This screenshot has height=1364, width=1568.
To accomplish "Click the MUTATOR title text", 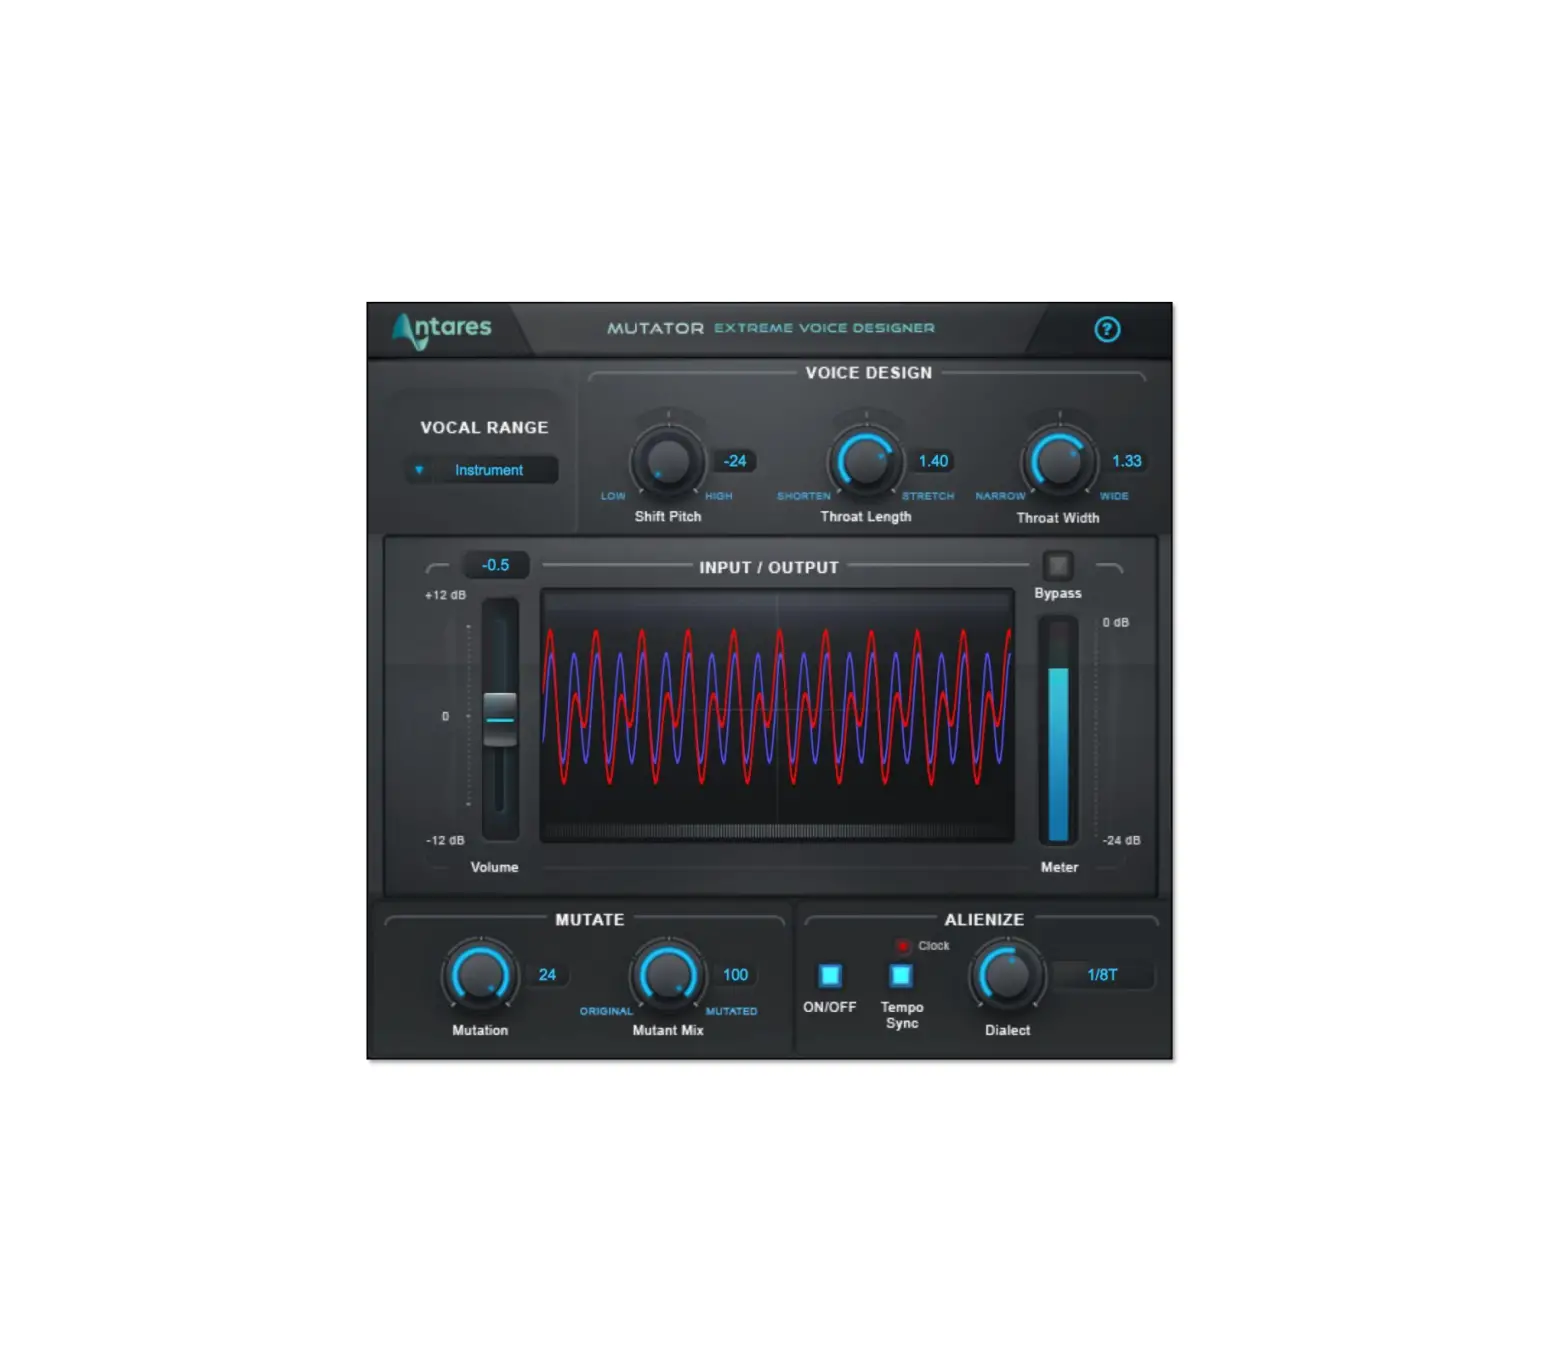I will pos(656,328).
